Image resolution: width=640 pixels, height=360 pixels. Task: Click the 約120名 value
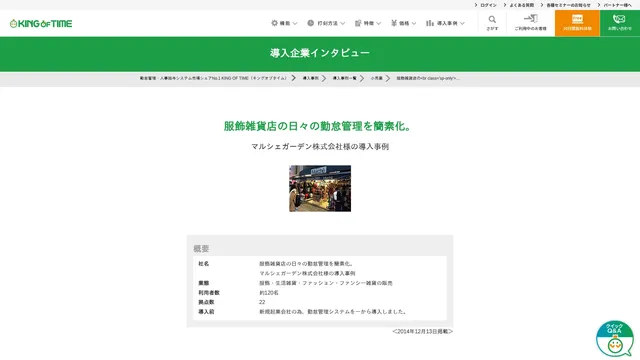[269, 293]
